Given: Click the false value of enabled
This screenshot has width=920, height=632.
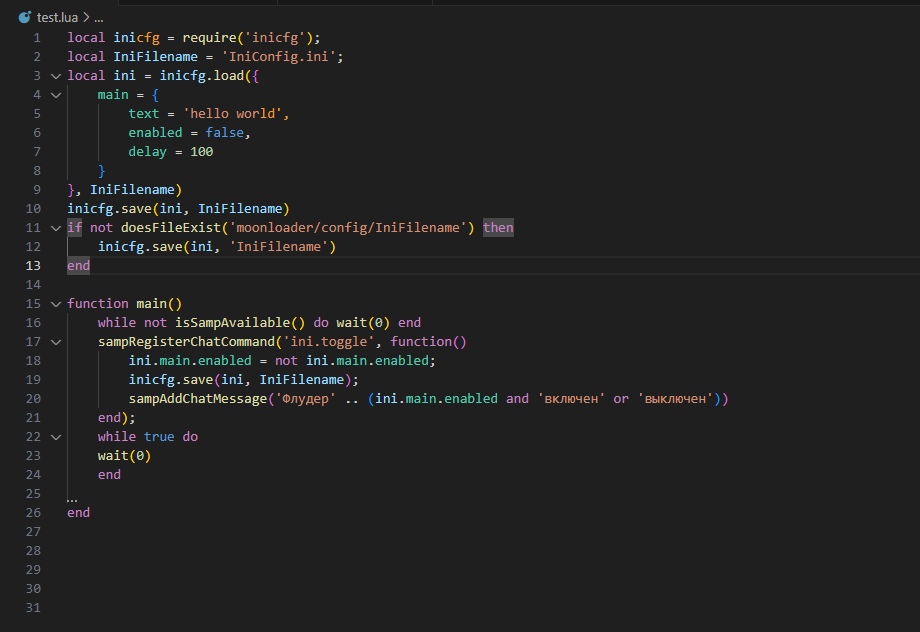Looking at the screenshot, I should point(224,133).
